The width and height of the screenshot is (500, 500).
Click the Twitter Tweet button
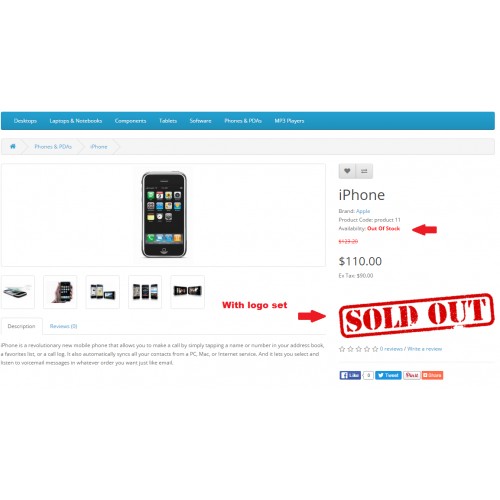point(388,375)
